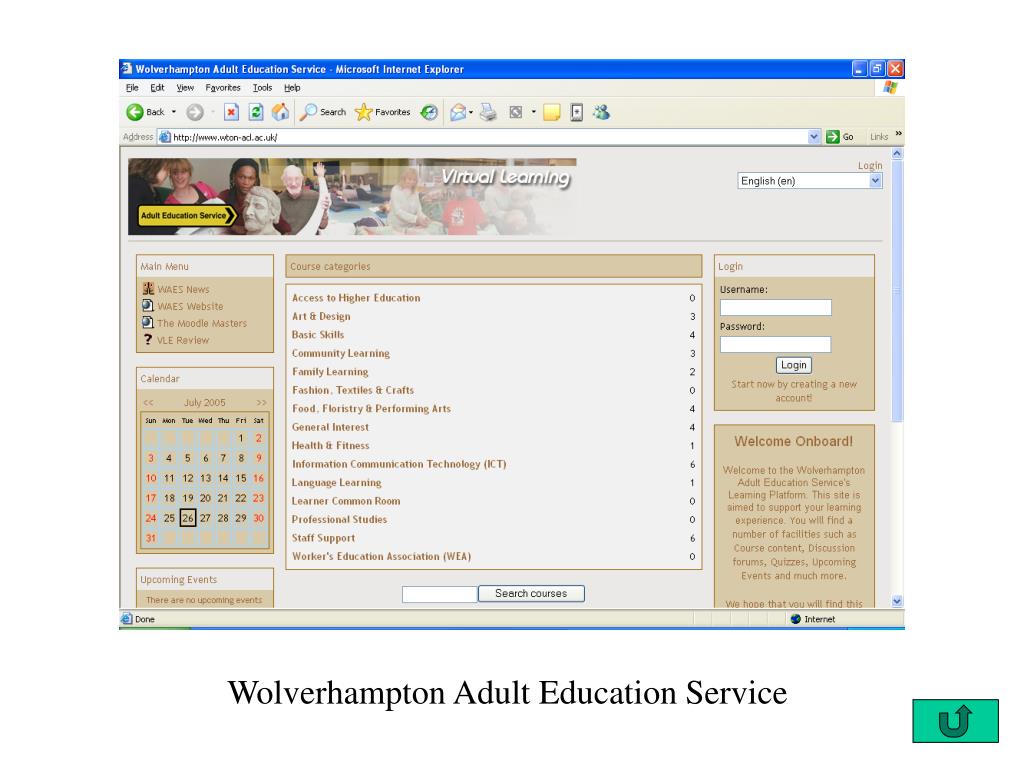Open Staff Support category
Screen dimensions: 1024x768
tap(323, 538)
